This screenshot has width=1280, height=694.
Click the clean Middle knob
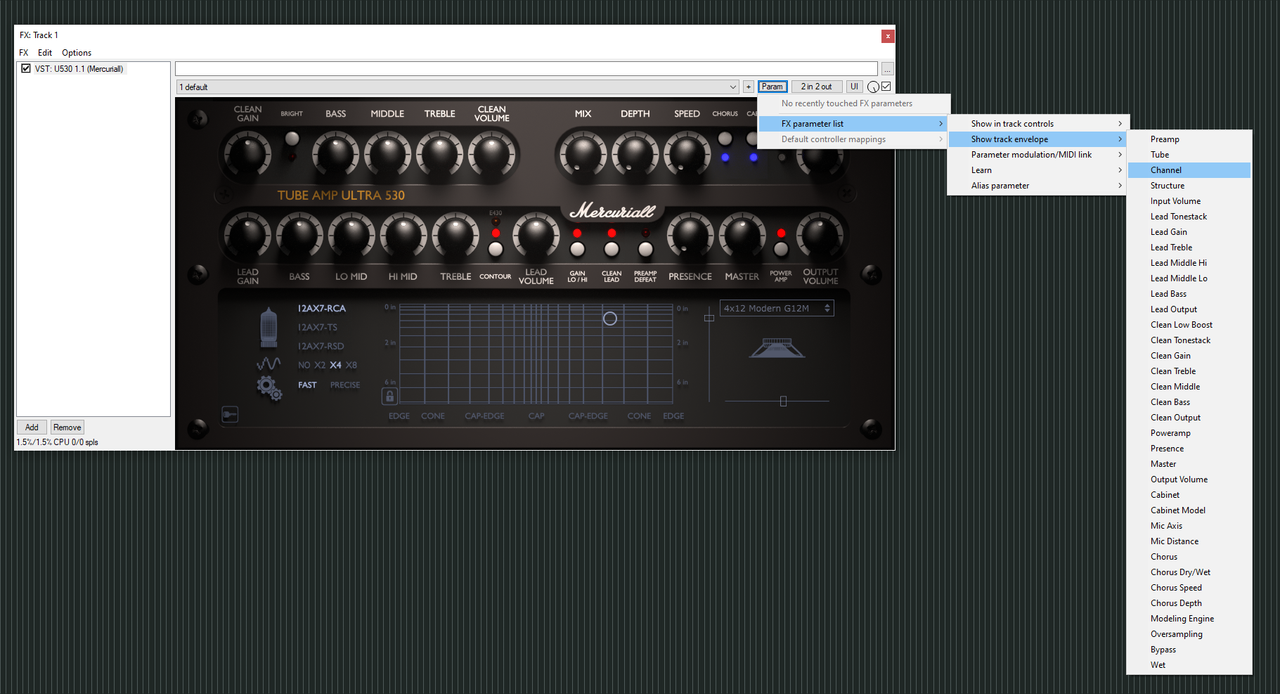[x=388, y=153]
